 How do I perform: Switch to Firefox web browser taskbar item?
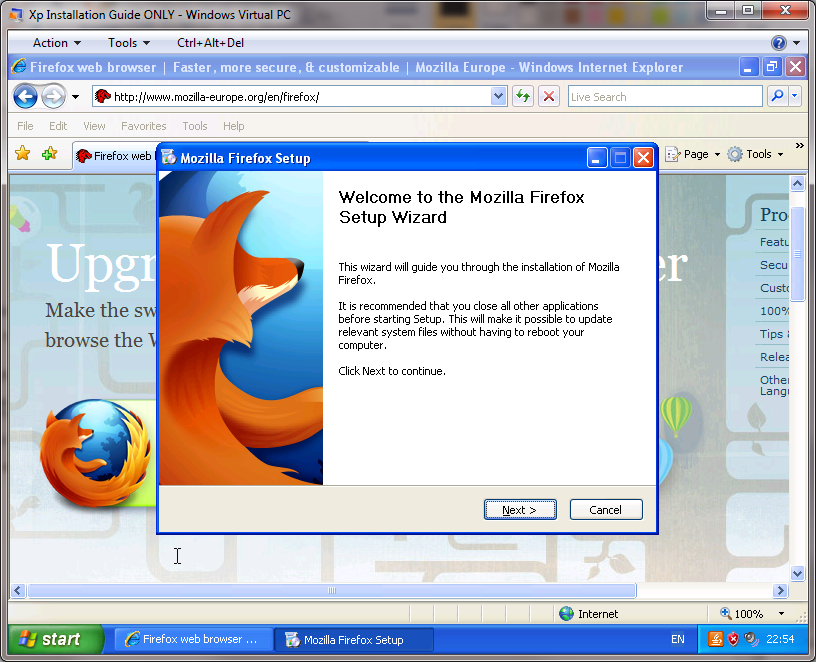pyautogui.click(x=193, y=640)
